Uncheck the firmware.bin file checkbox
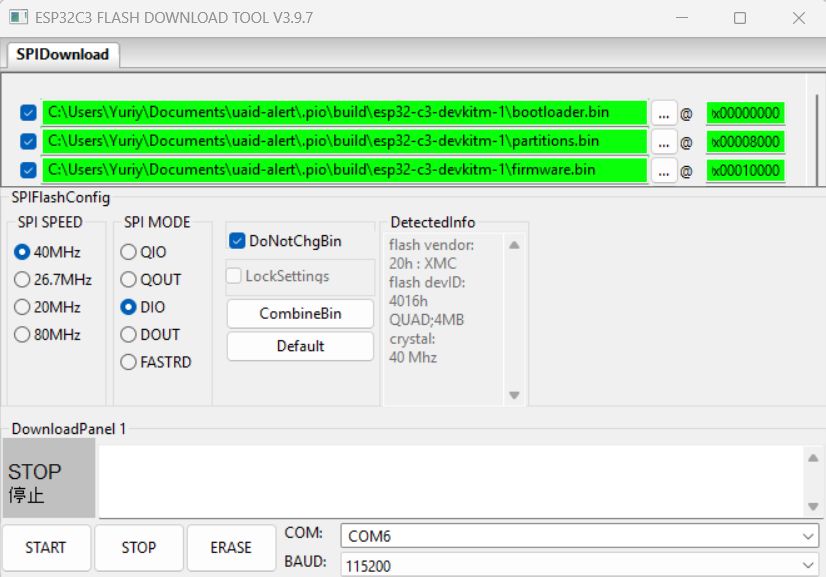This screenshot has width=826, height=577. pyautogui.click(x=28, y=170)
